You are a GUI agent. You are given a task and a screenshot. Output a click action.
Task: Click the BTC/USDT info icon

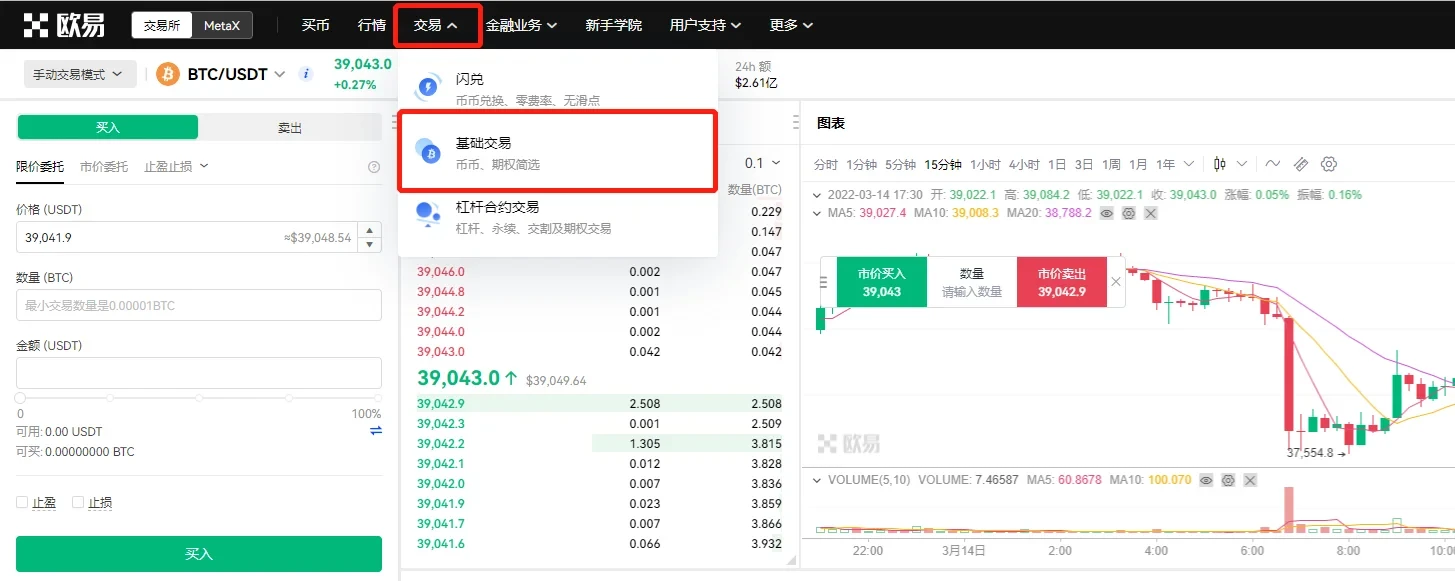click(x=306, y=74)
